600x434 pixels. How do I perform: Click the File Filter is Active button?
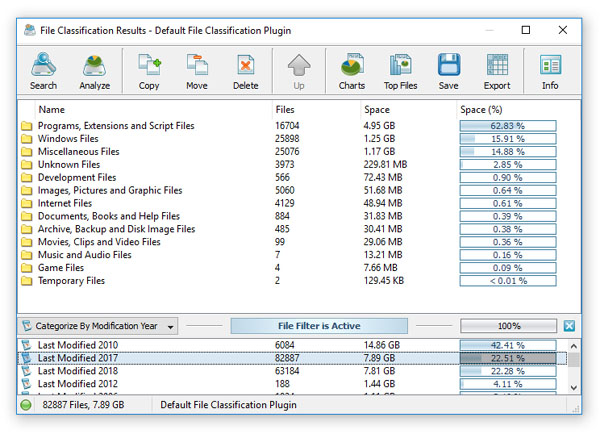319,326
